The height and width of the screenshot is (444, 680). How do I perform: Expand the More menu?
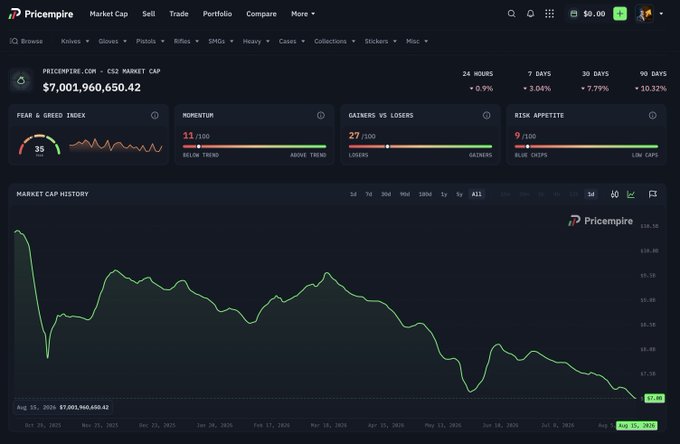303,14
